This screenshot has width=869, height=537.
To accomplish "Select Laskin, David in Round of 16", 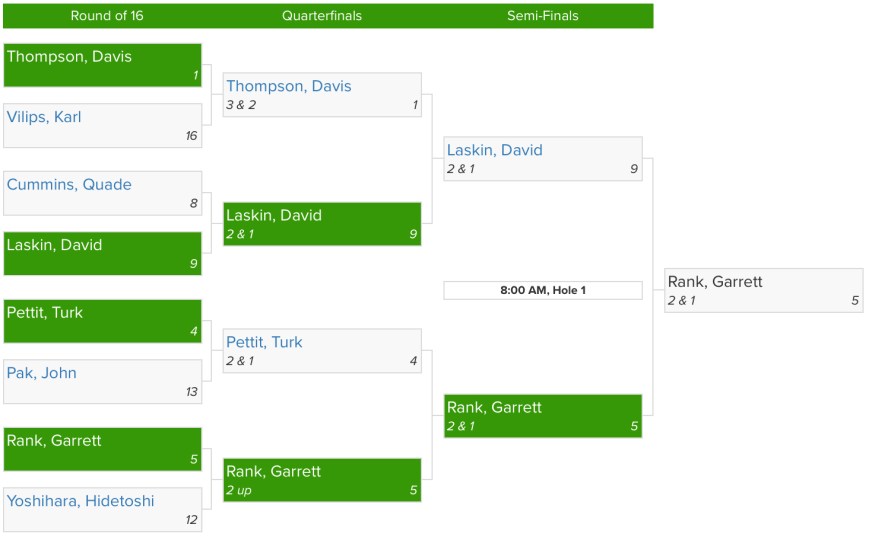I will (x=54, y=245).
